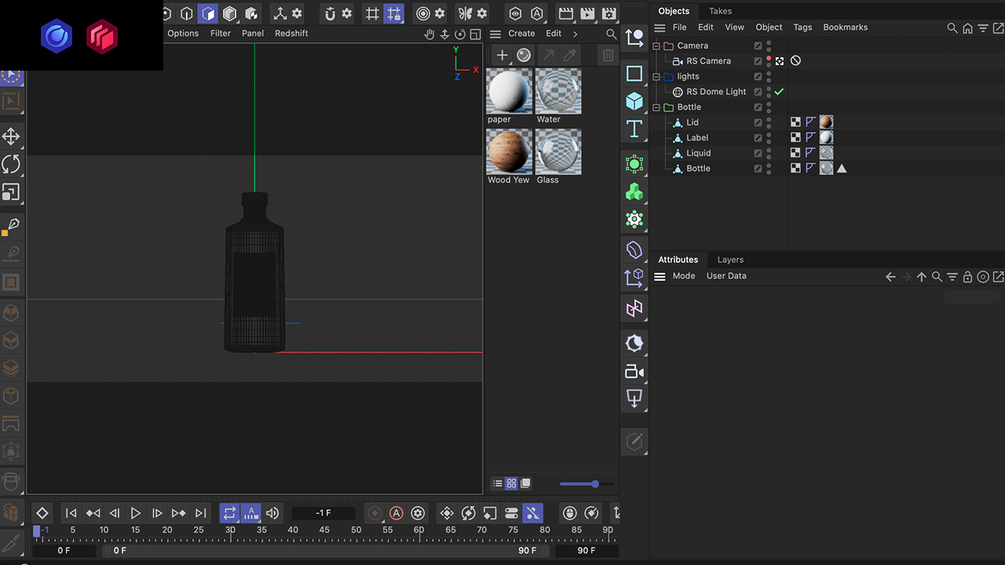Collapse the lights group in Objects tree
Viewport: 1005px width, 565px height.
click(657, 77)
